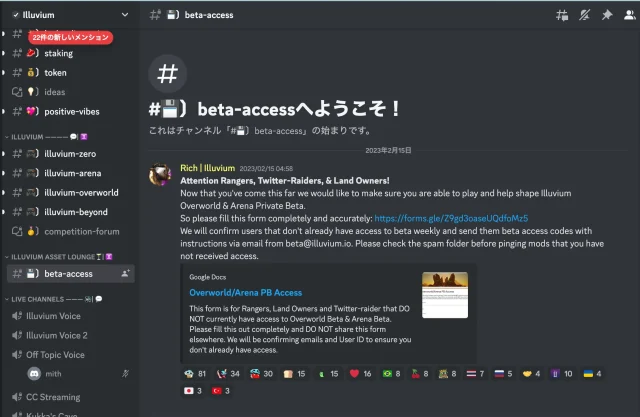Toggle the Brazil flag reaction
This screenshot has width=640, height=417.
tap(391, 374)
